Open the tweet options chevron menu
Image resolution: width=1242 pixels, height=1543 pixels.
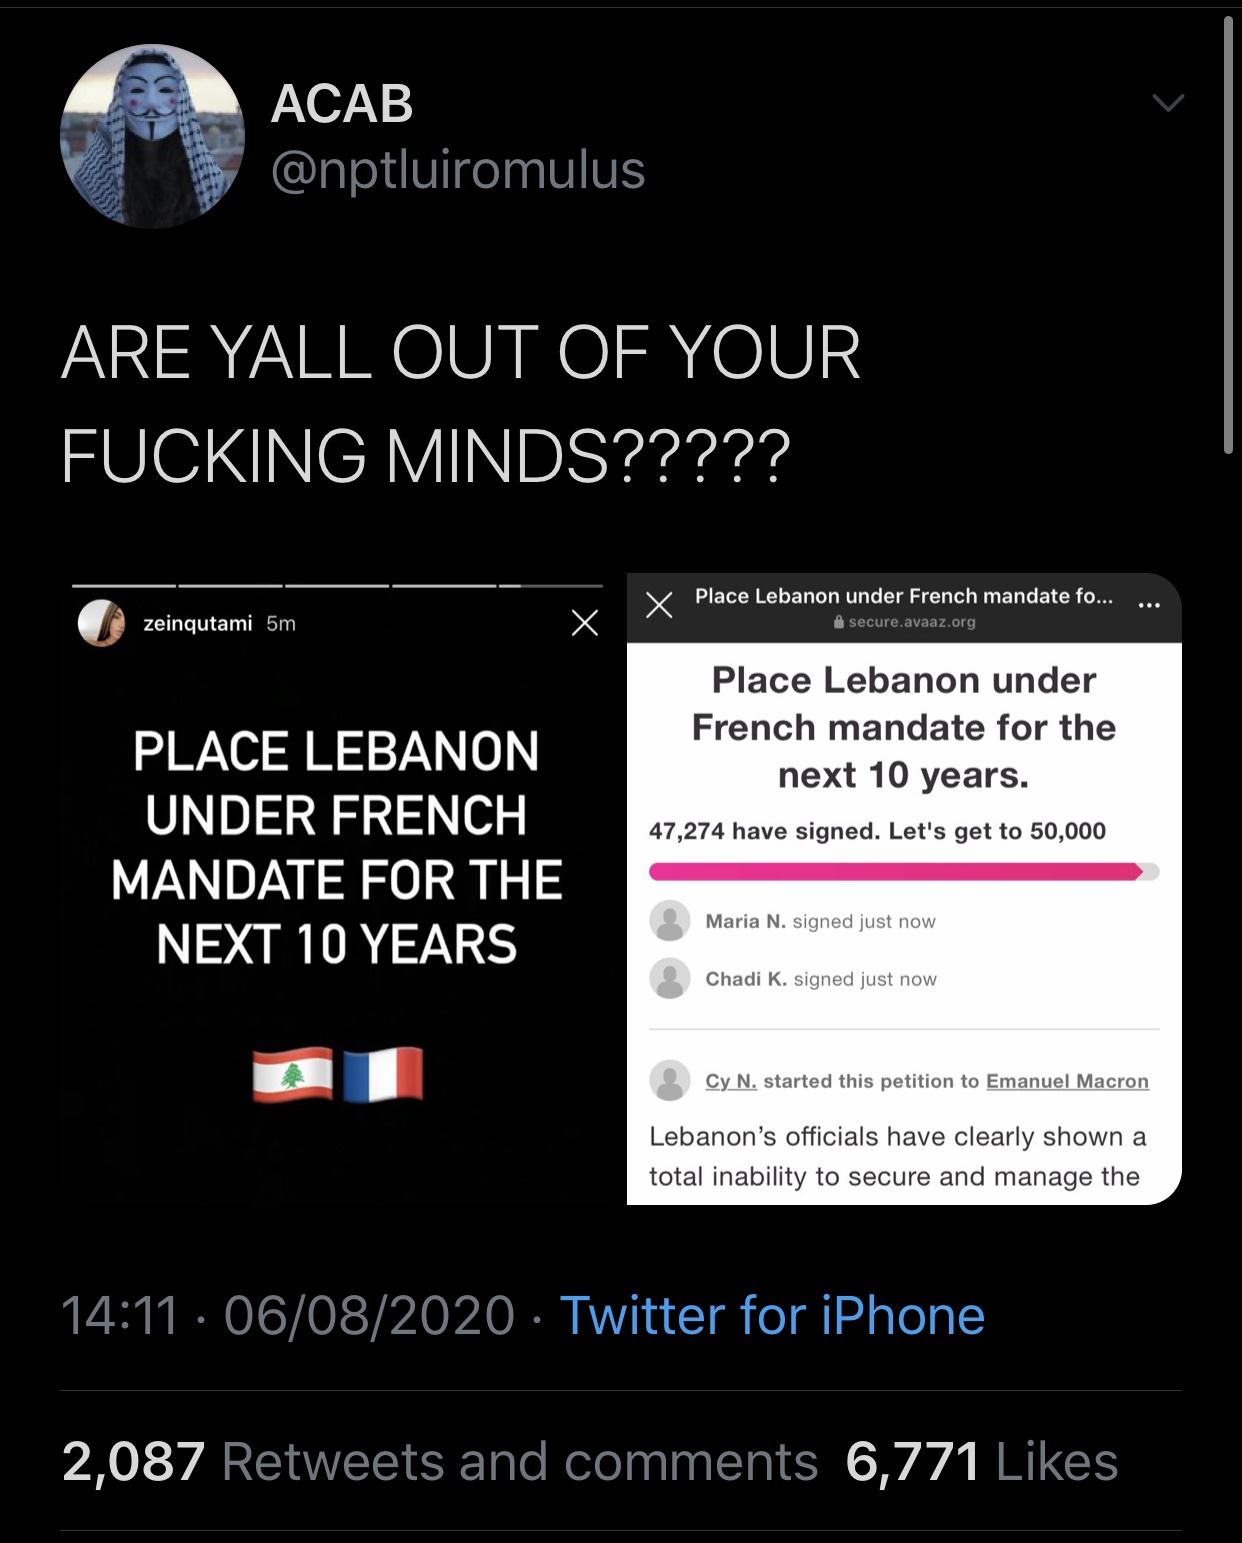pos(1167,102)
